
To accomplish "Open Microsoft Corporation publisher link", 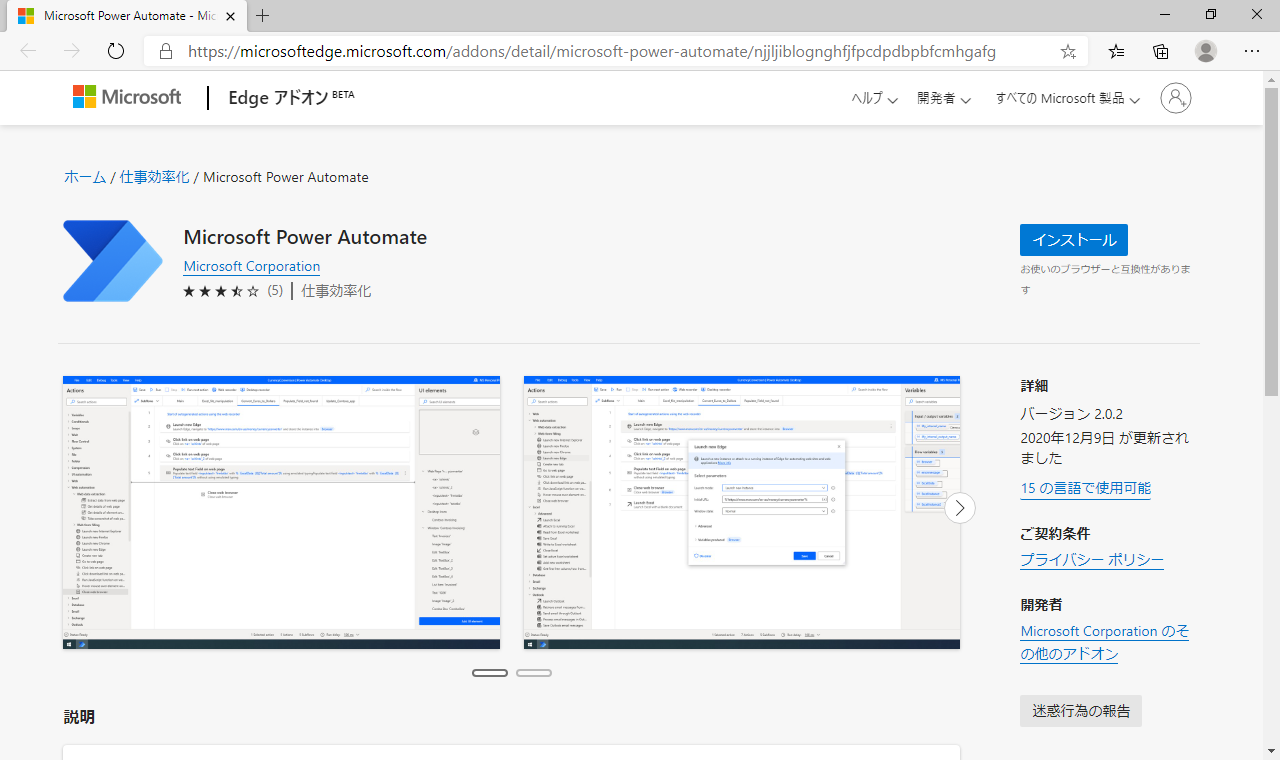I will coord(252,266).
